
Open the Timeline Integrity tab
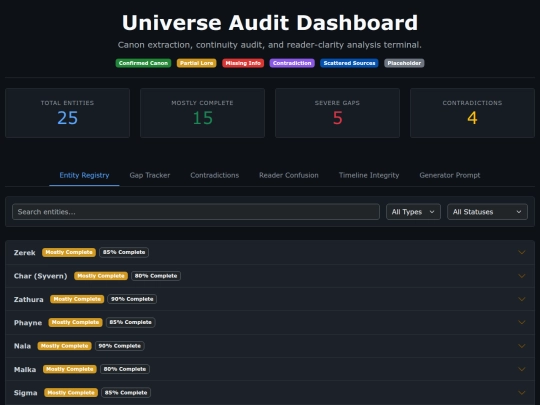[x=369, y=175]
